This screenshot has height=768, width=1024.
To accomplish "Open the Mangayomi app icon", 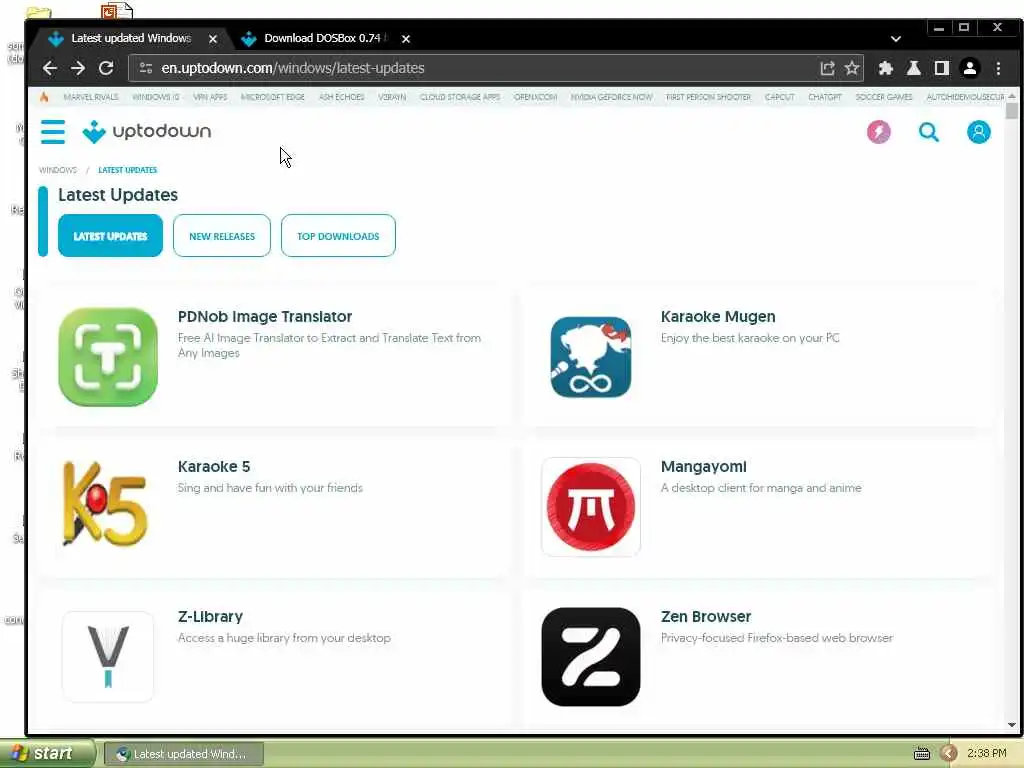I will [590, 507].
